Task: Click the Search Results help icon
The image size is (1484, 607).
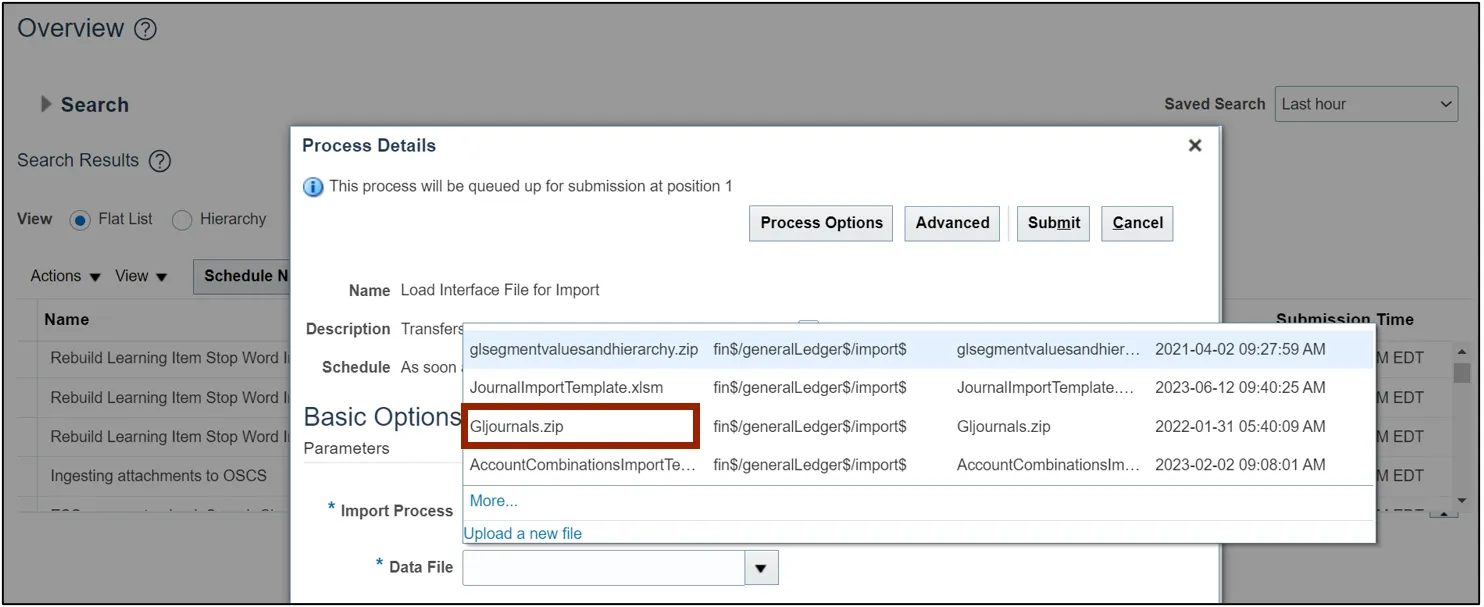Action: 160,161
